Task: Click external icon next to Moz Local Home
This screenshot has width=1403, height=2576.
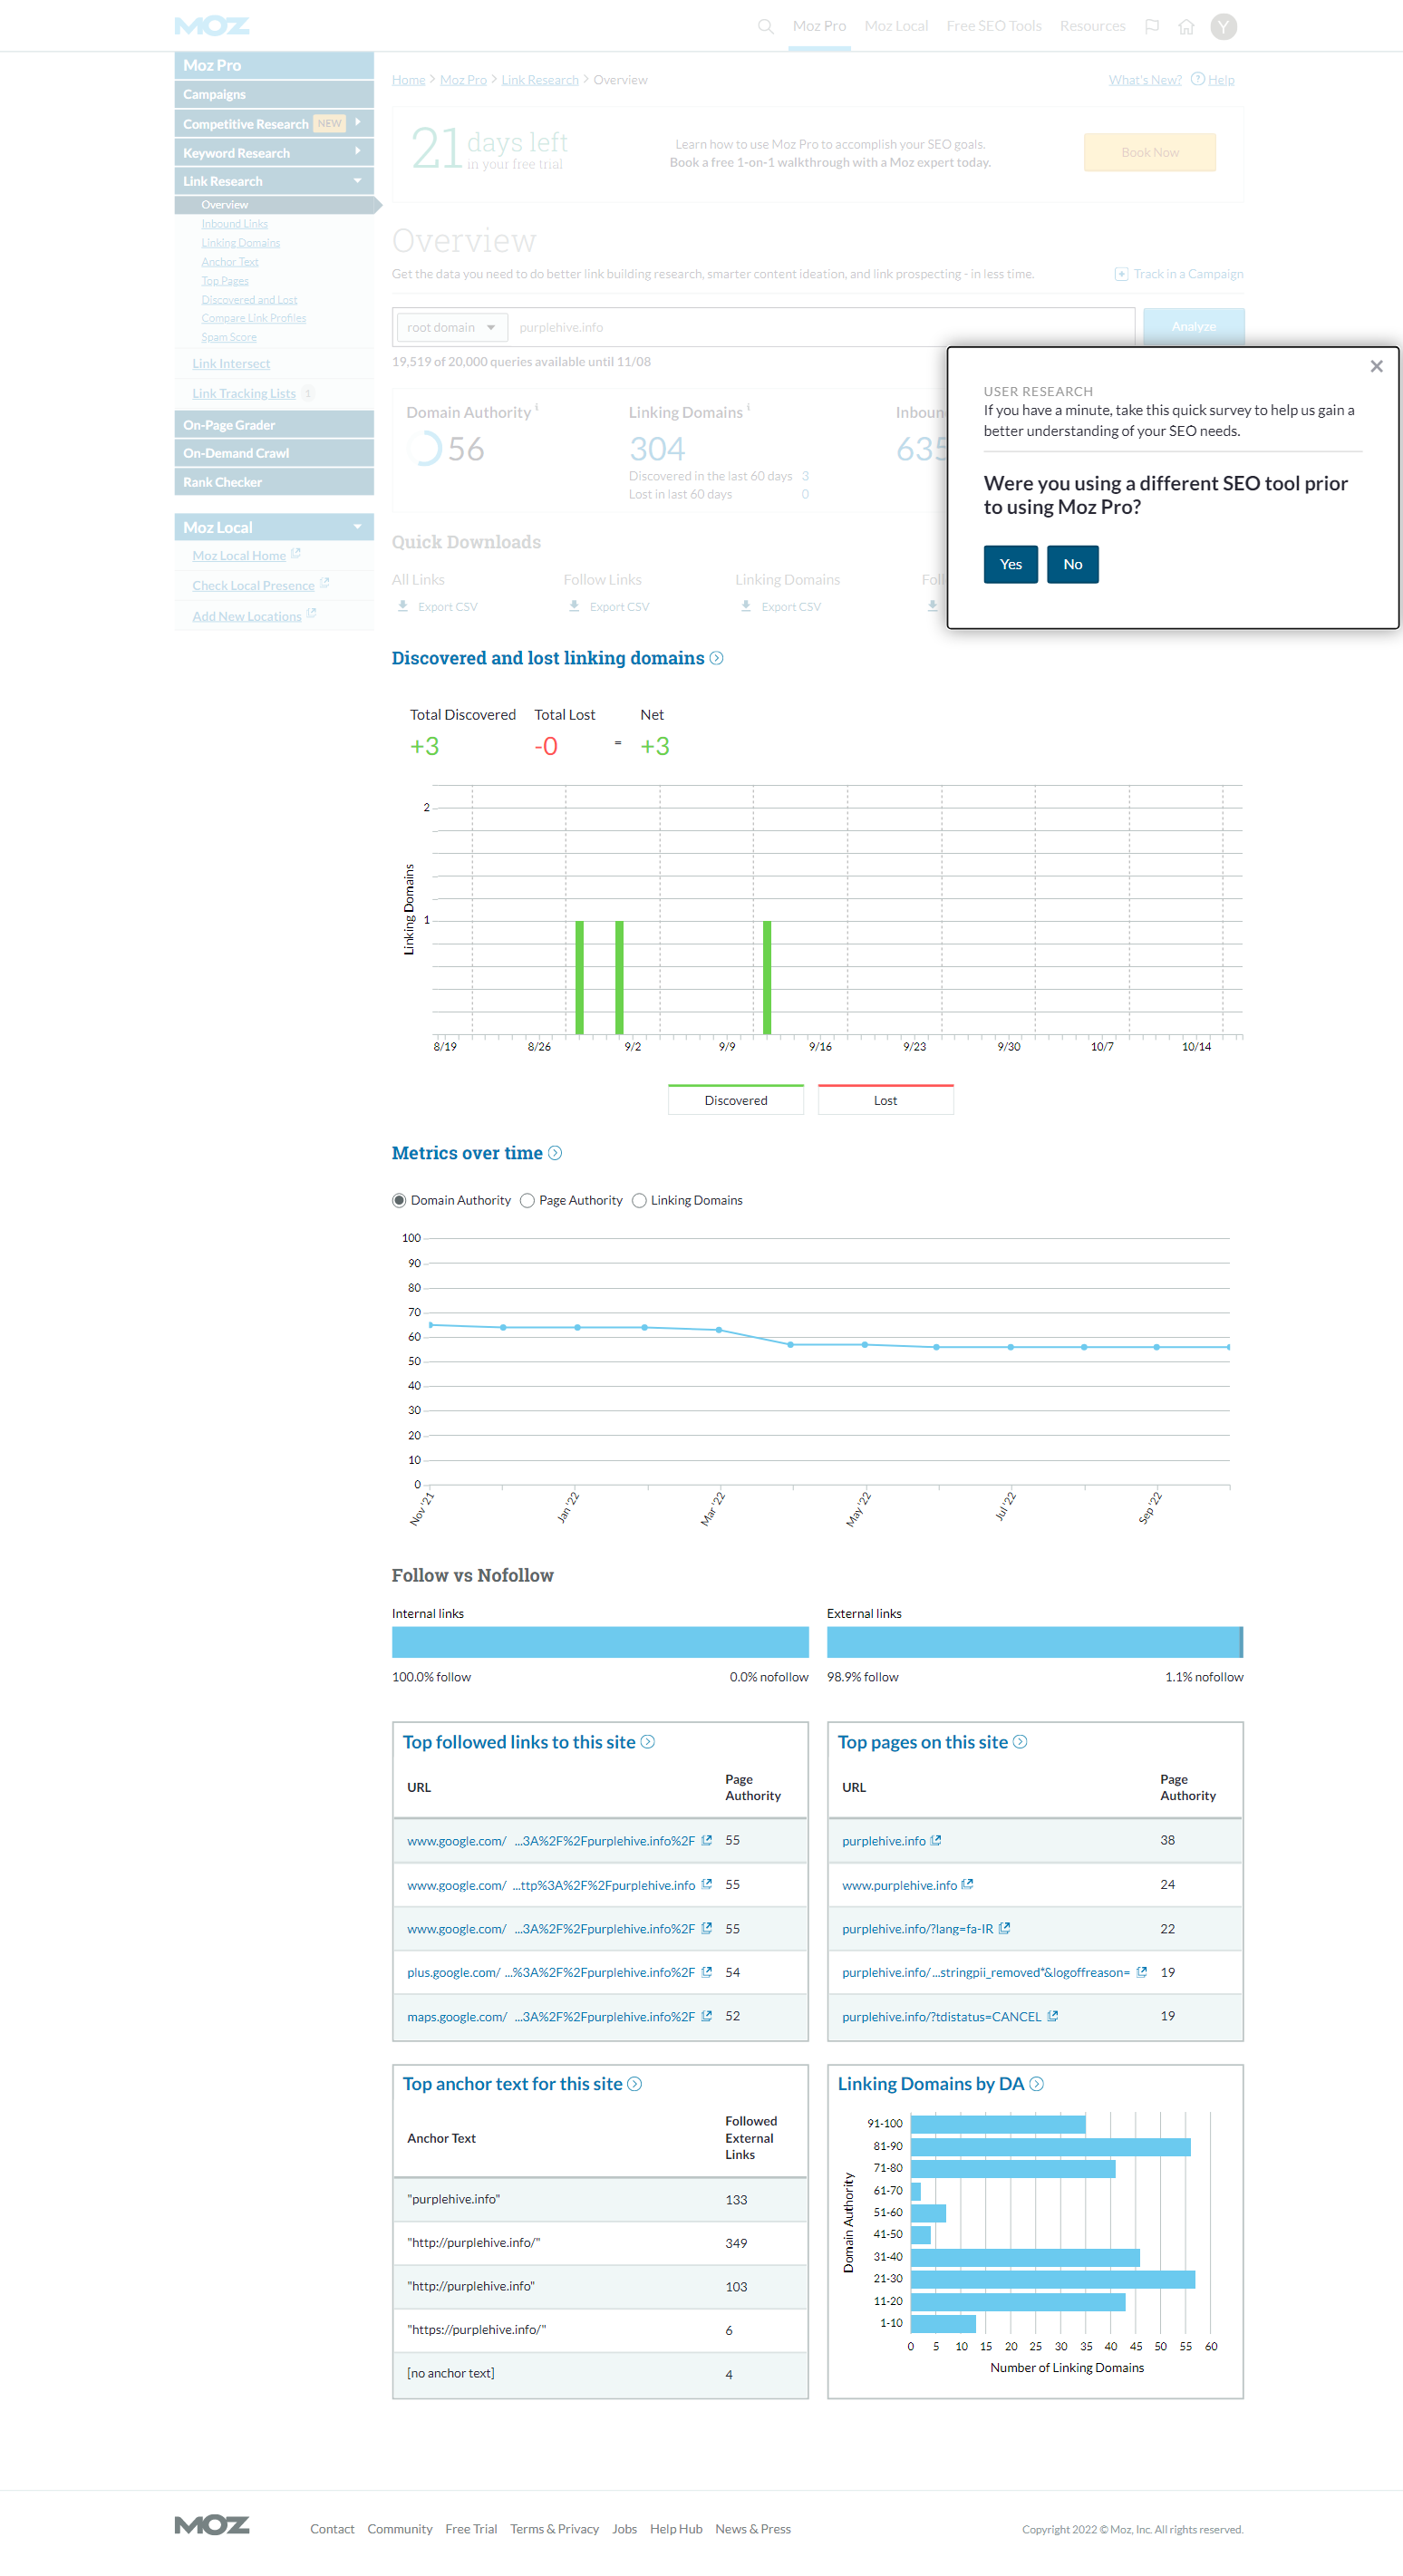Action: (295, 553)
